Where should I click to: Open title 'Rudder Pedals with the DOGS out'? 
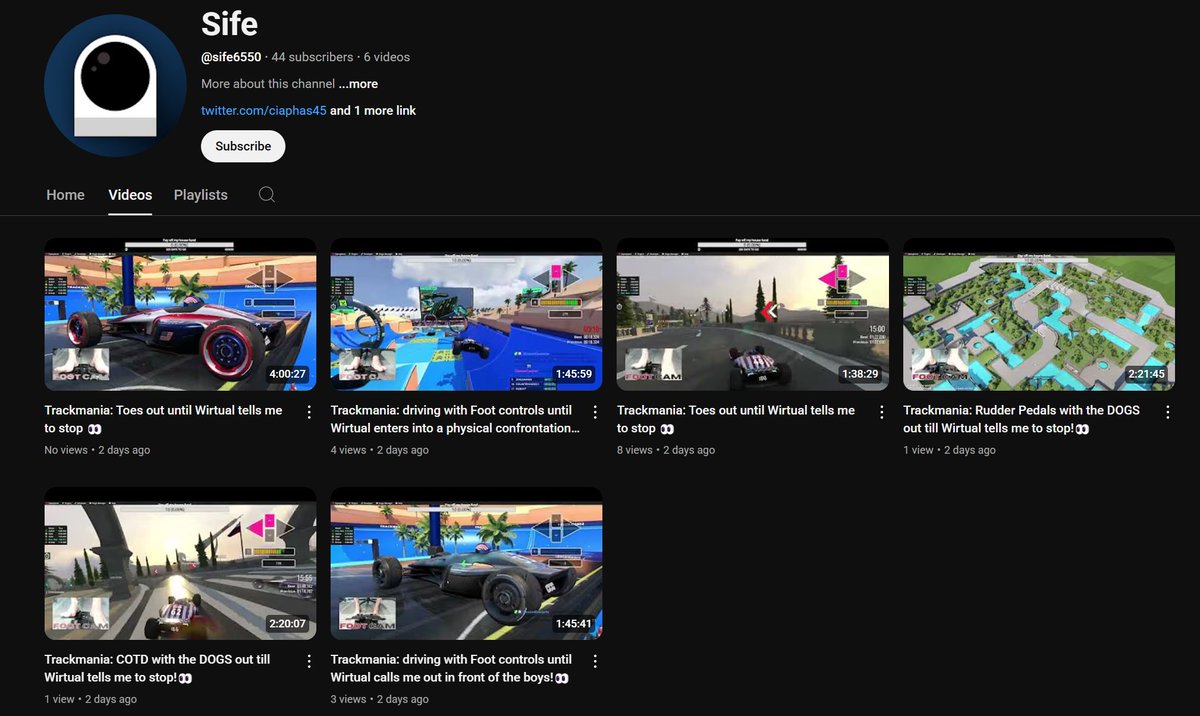click(x=1021, y=419)
